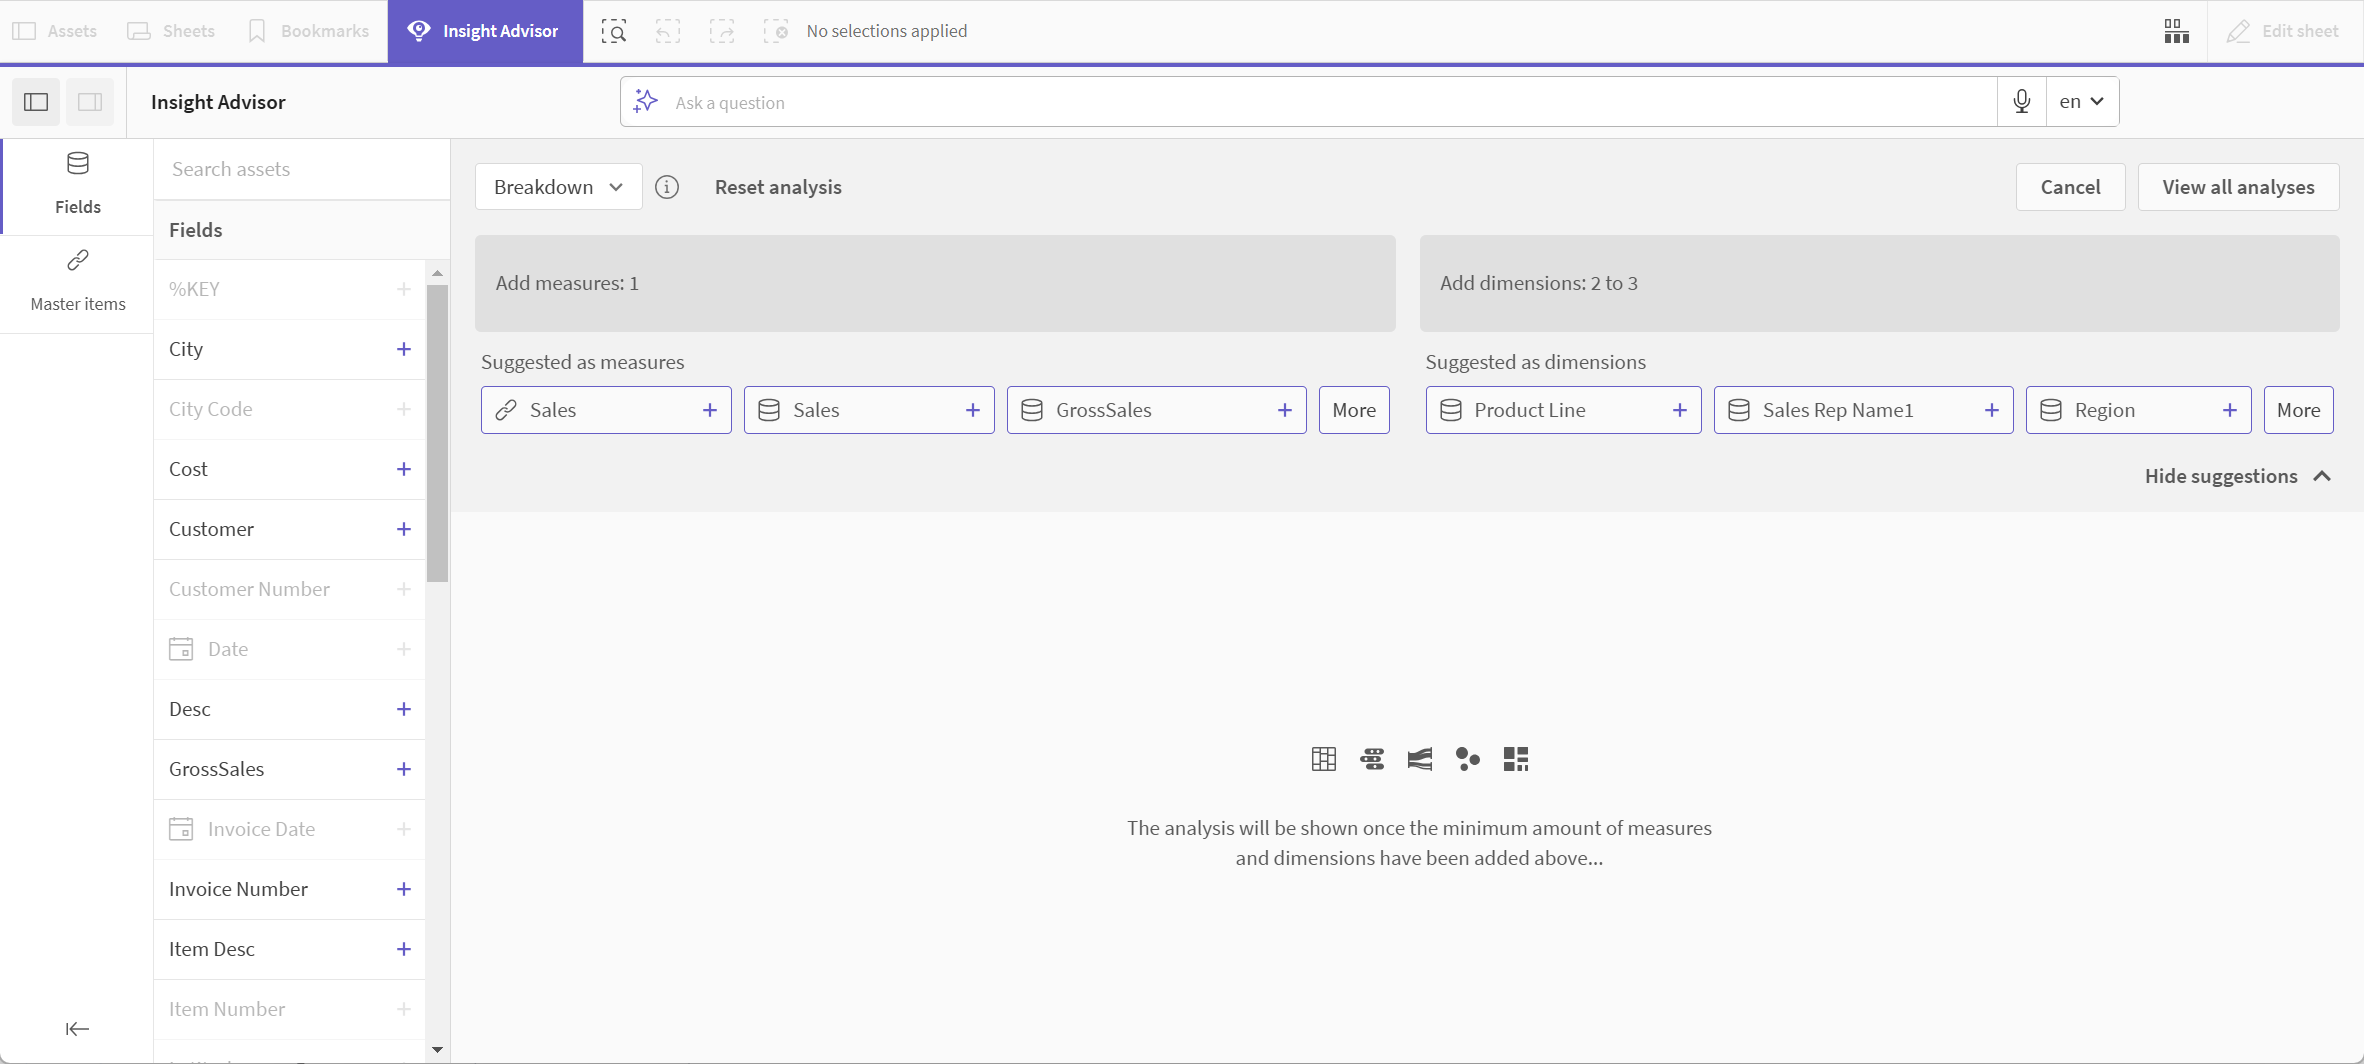
Task: Click the Breakdown analysis info icon
Action: coord(667,187)
